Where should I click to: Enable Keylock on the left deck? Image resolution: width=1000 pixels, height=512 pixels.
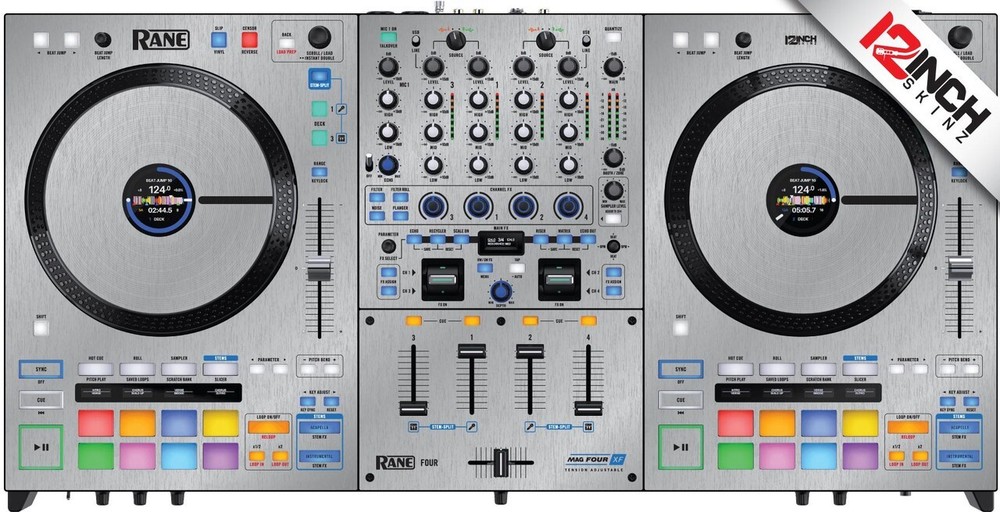(320, 172)
